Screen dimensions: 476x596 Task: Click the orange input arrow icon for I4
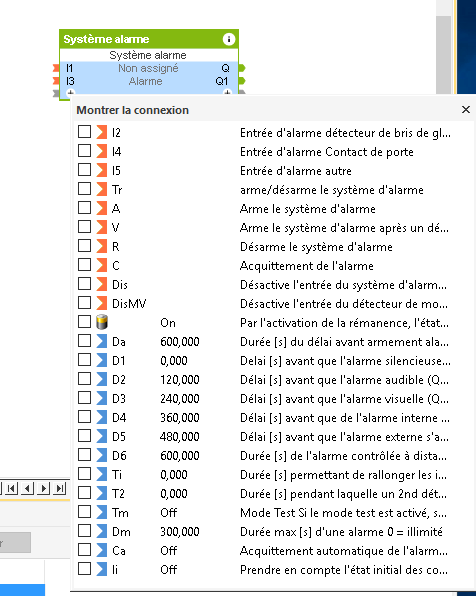pos(102,151)
